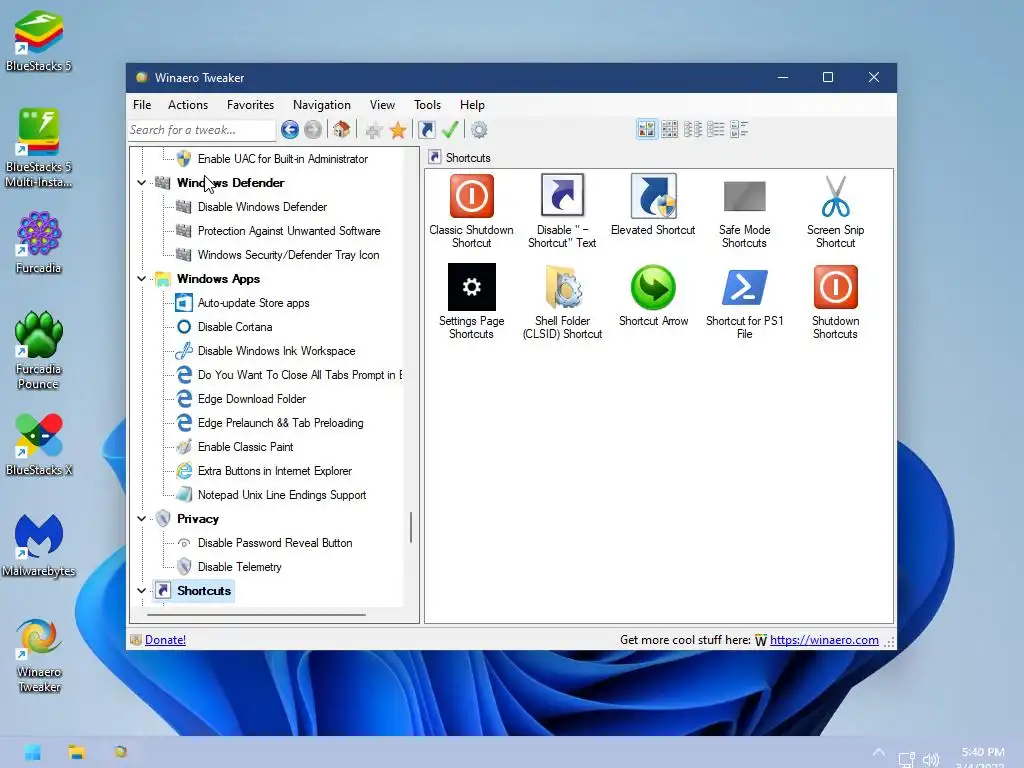
Task: Open the https://winaero.com link
Action: [x=824, y=640]
